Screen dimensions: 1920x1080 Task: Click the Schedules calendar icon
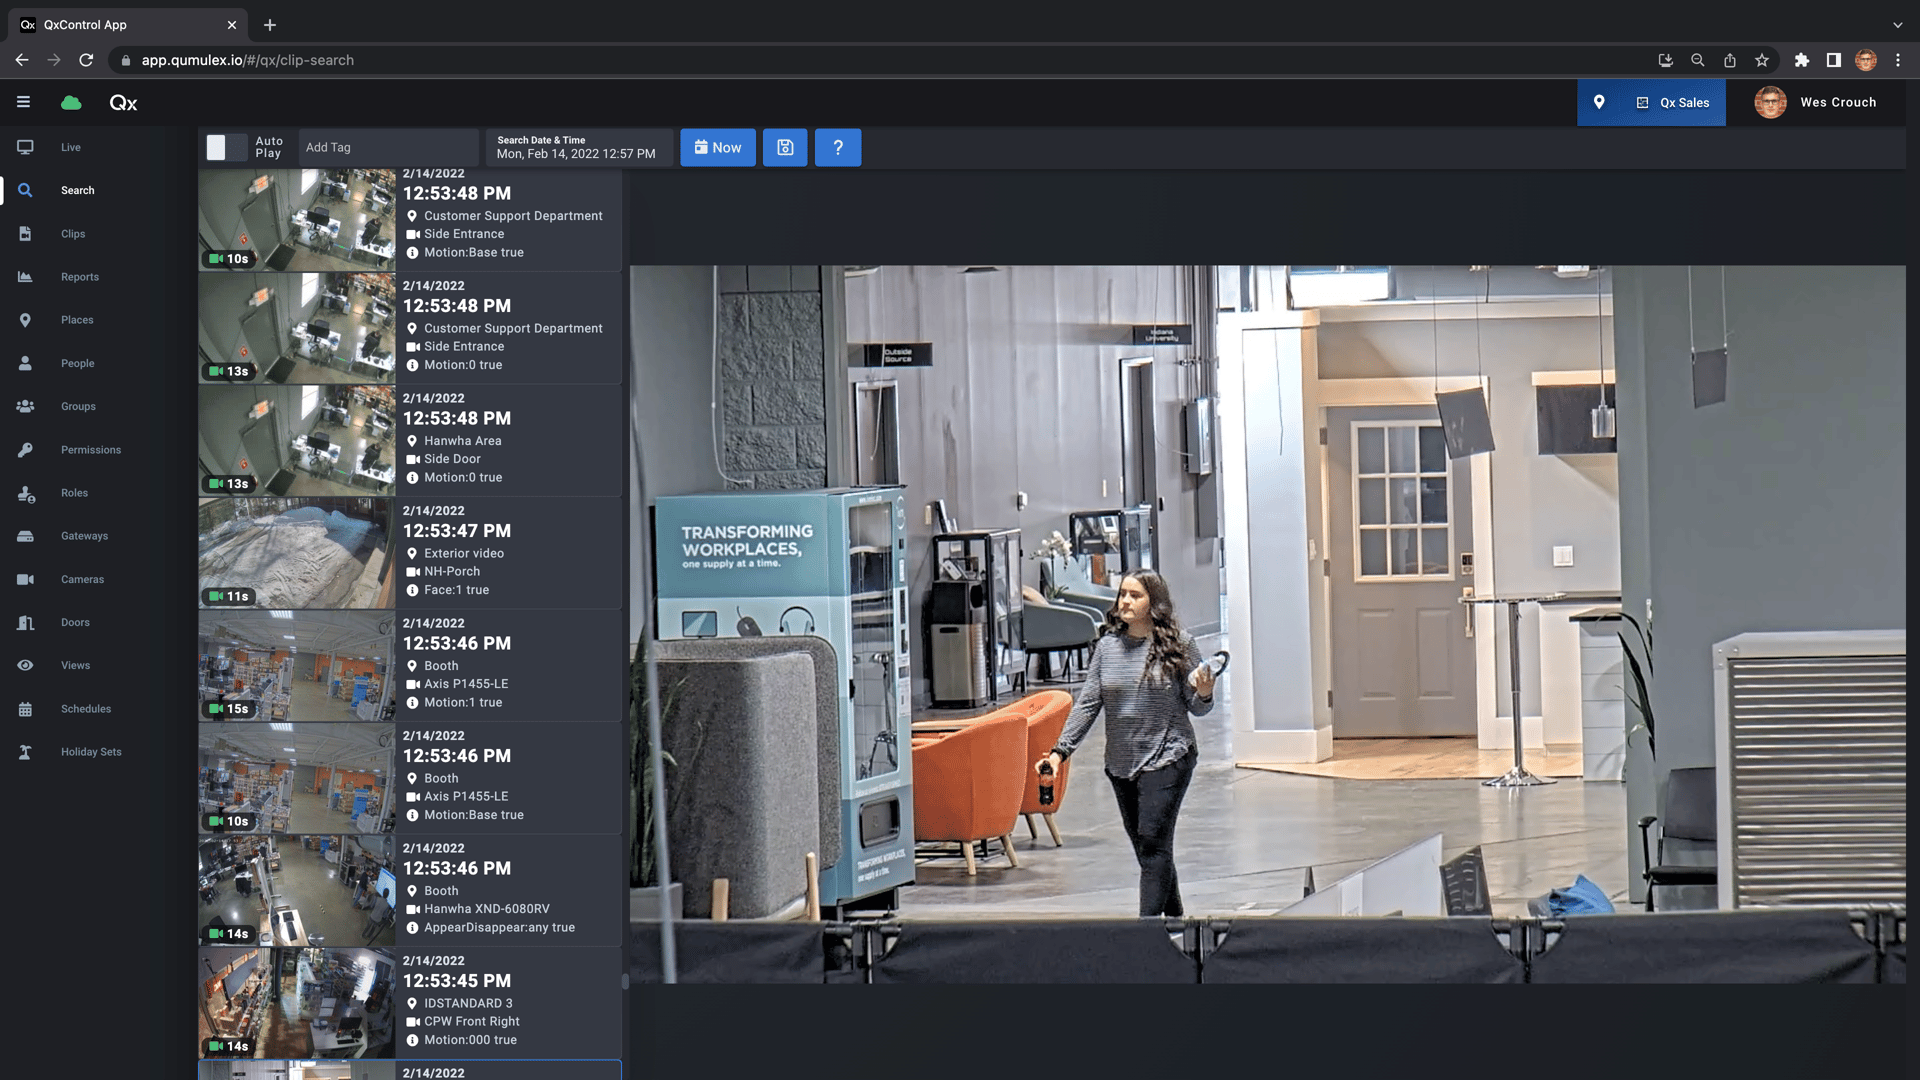pyautogui.click(x=25, y=709)
